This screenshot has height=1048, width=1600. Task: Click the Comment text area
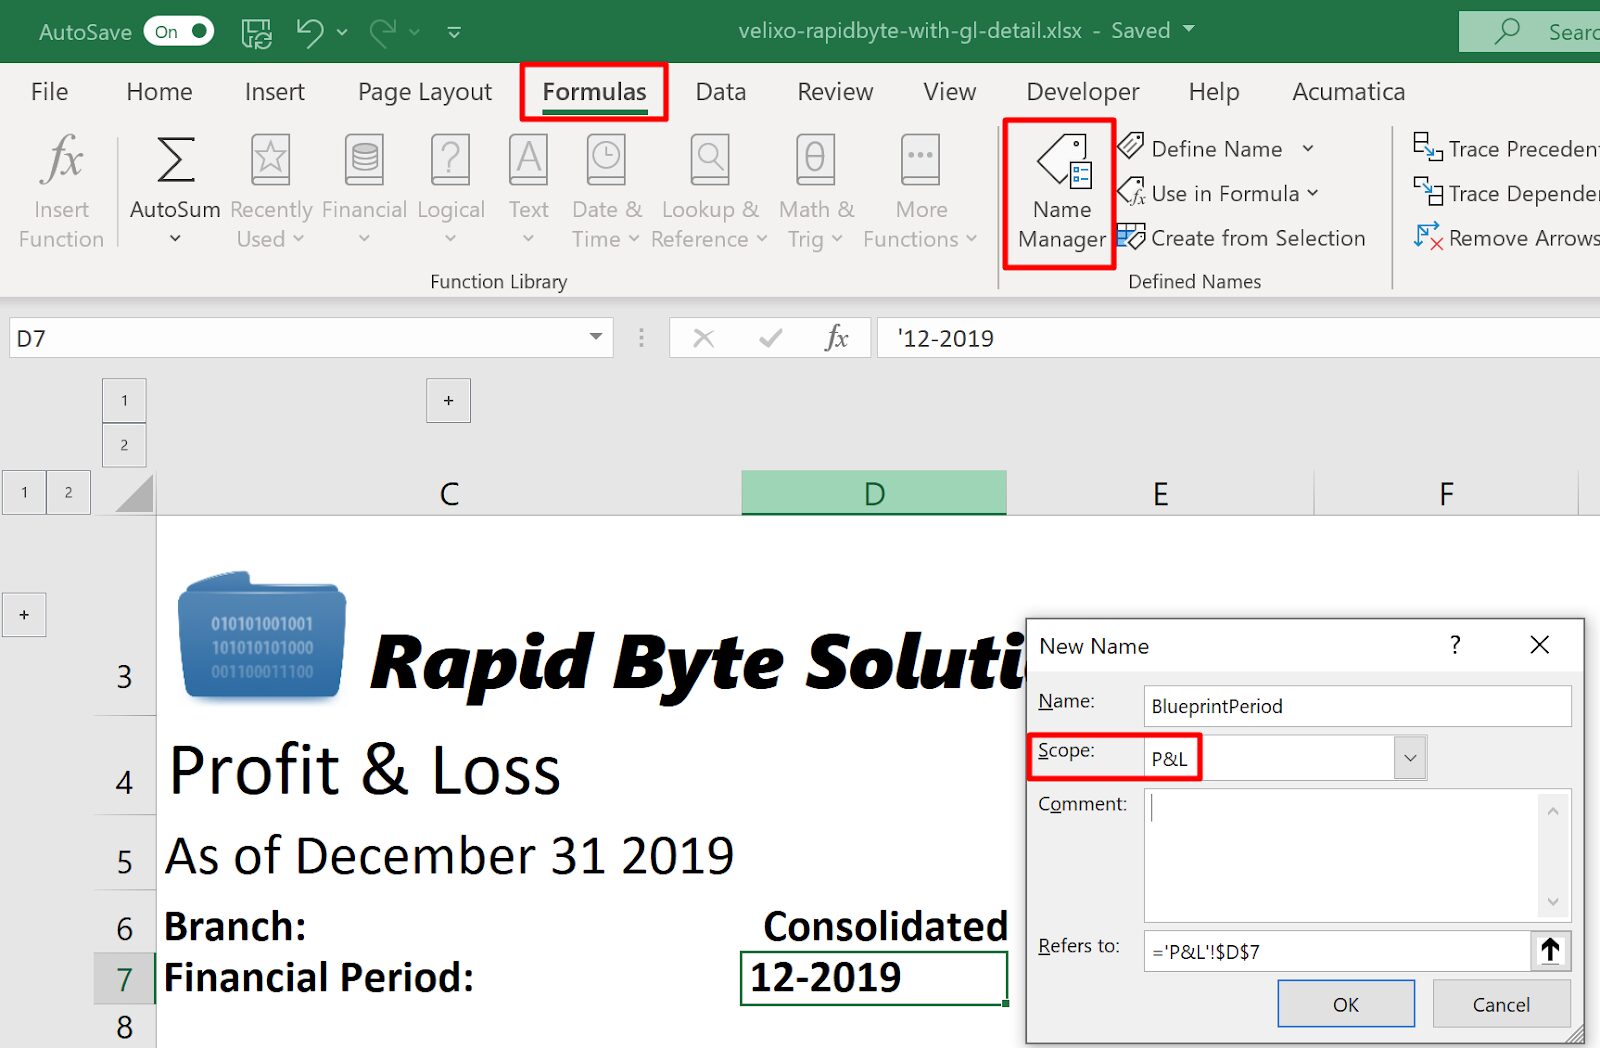pos(1342,855)
